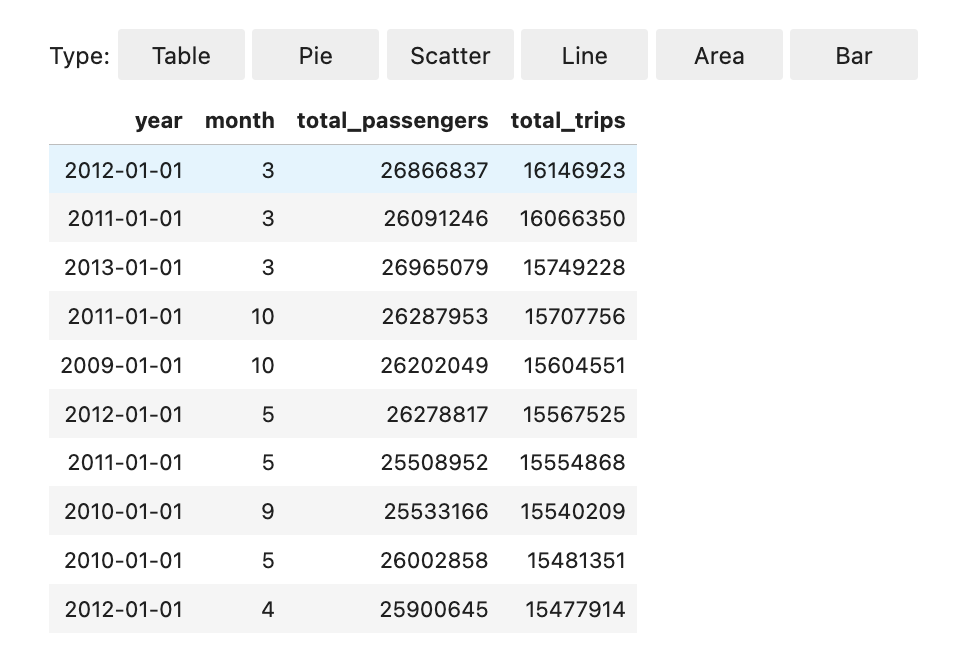Screen dimensions: 960x672
Task: Switch to the Pie chart view
Action: pyautogui.click(x=315, y=55)
